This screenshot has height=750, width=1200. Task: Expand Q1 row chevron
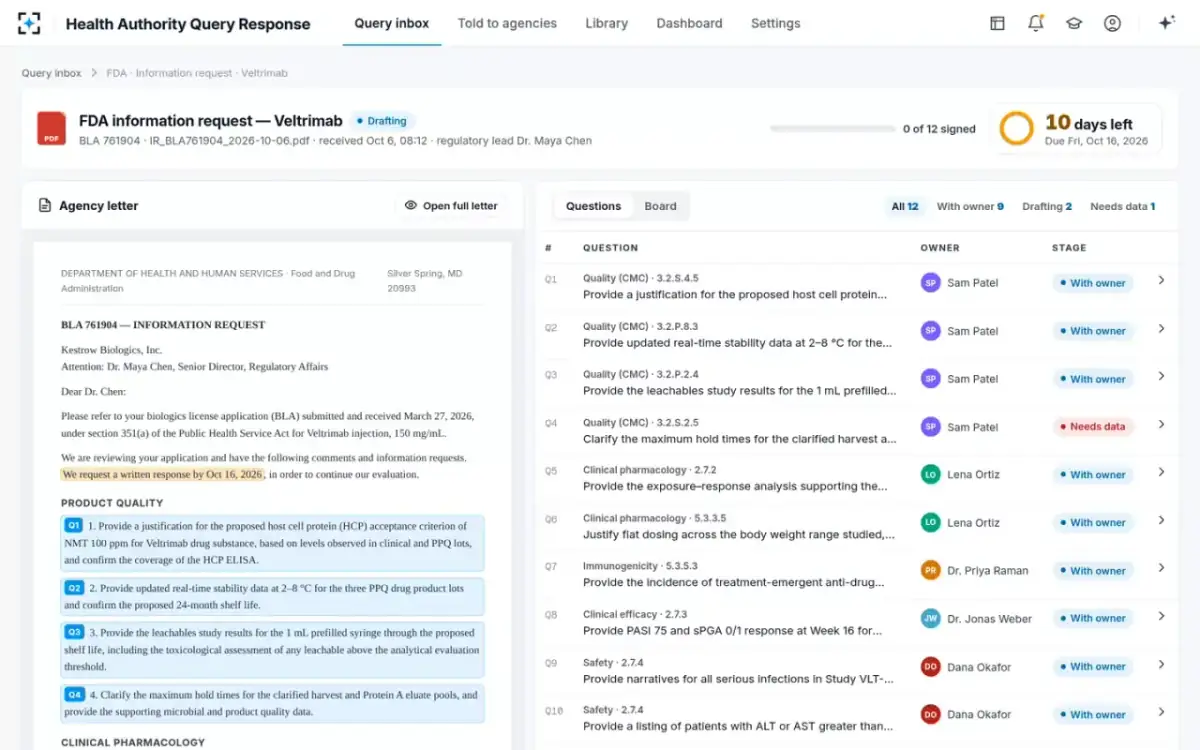coord(1161,281)
